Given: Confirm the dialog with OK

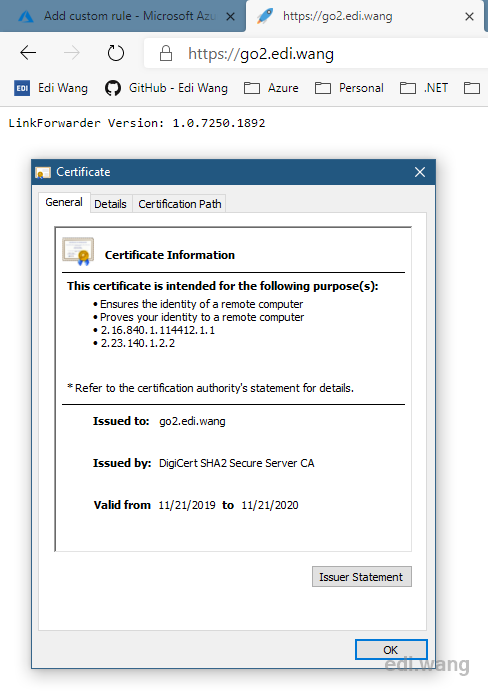Looking at the screenshot, I should 391,650.
